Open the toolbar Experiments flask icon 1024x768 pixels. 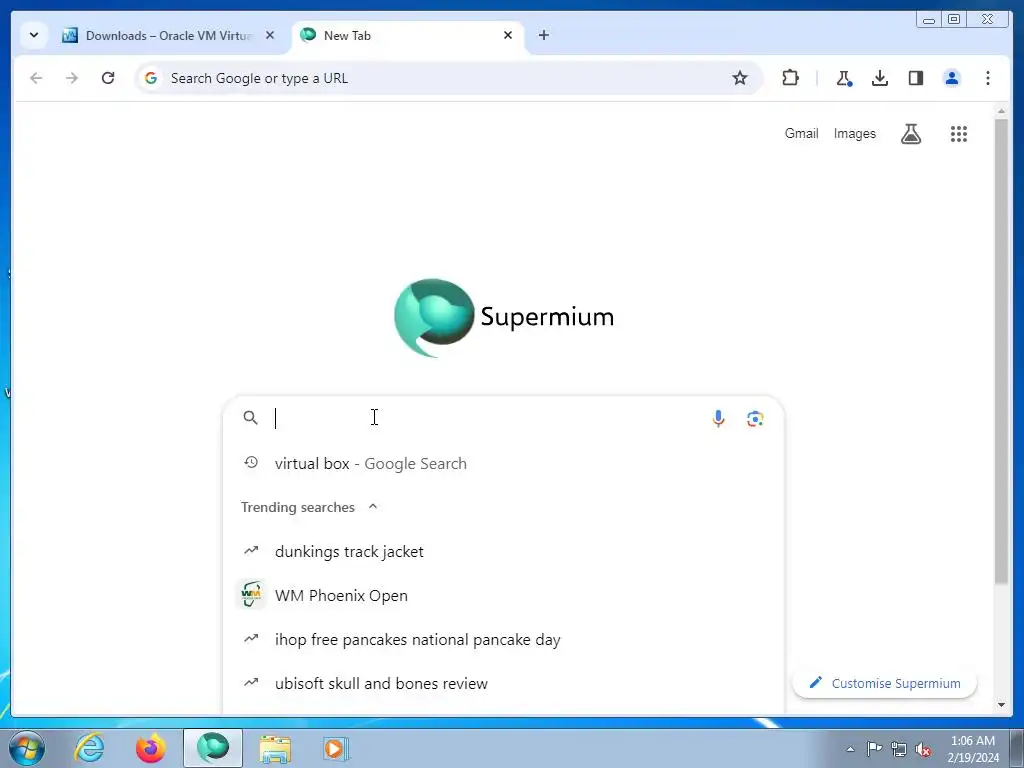click(844, 78)
